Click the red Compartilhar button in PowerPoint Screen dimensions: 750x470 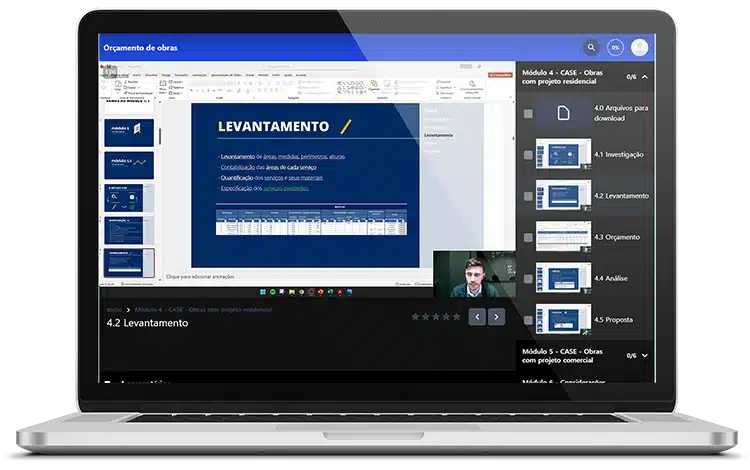pos(500,75)
